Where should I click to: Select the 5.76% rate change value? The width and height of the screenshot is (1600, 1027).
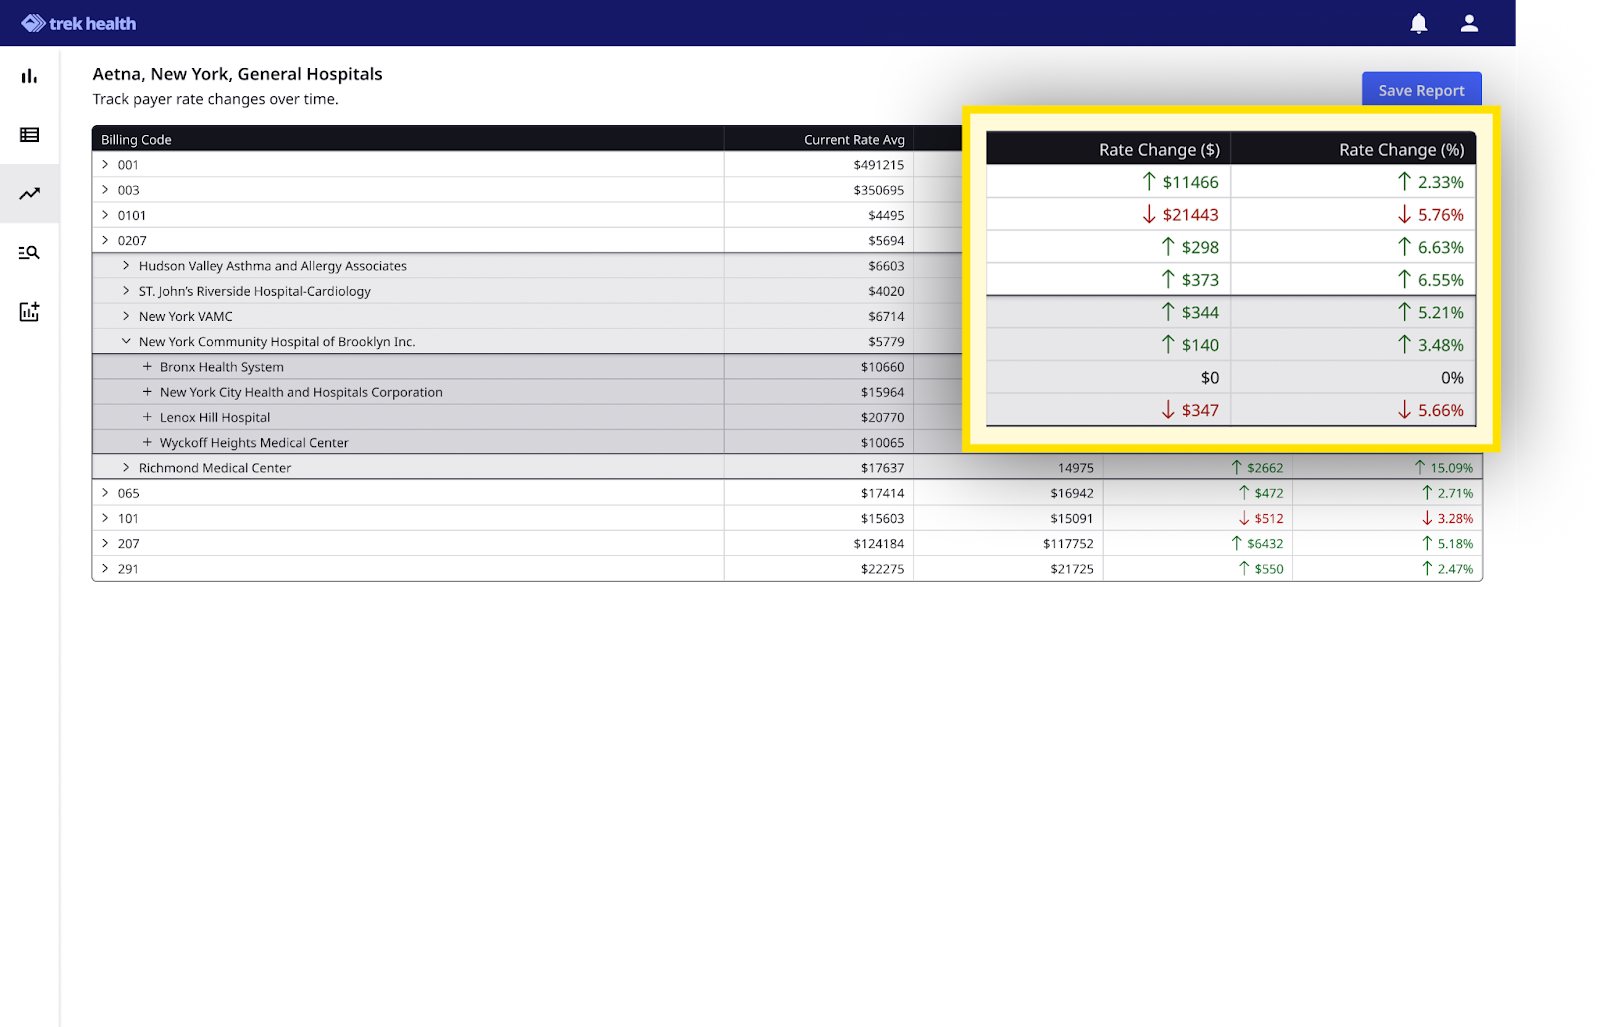pyautogui.click(x=1431, y=214)
